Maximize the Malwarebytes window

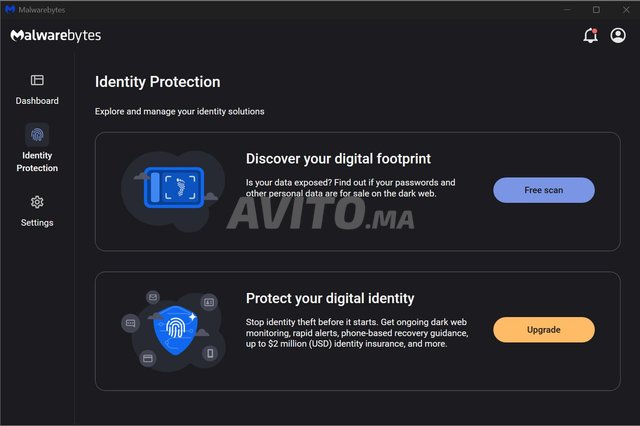point(596,9)
